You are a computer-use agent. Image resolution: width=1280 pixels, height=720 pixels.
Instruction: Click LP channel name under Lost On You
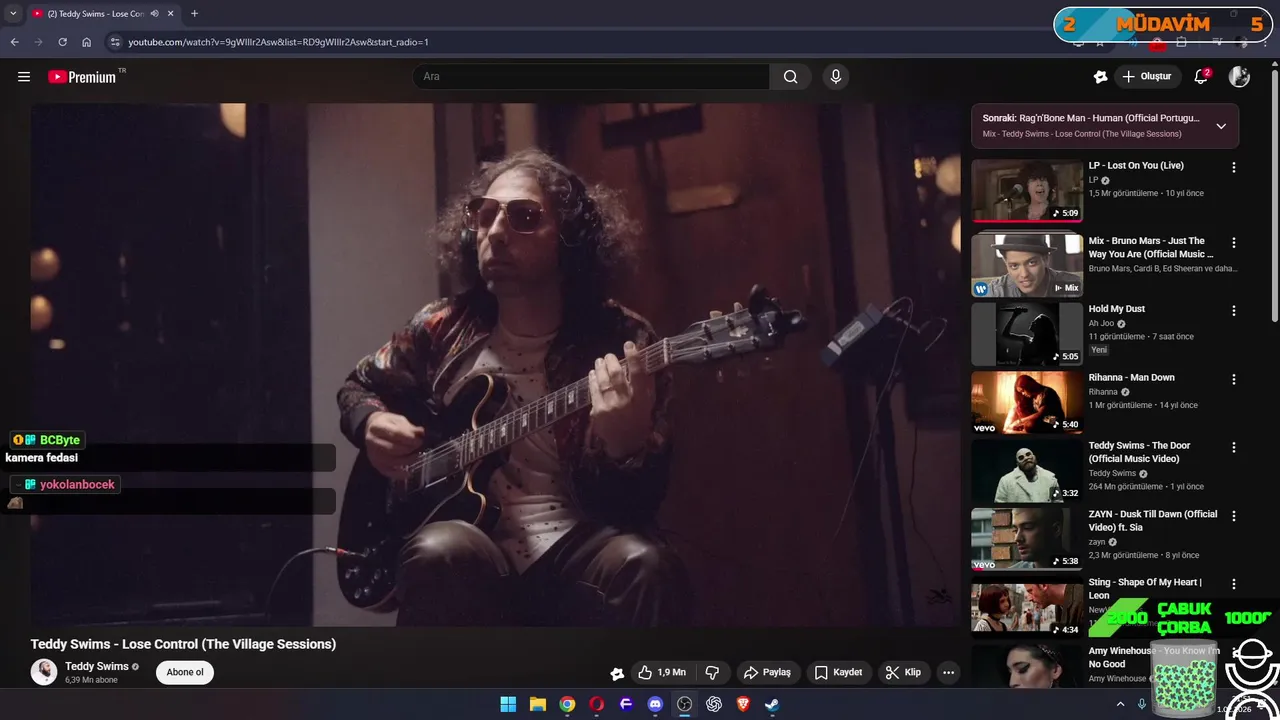pyautogui.click(x=1093, y=180)
